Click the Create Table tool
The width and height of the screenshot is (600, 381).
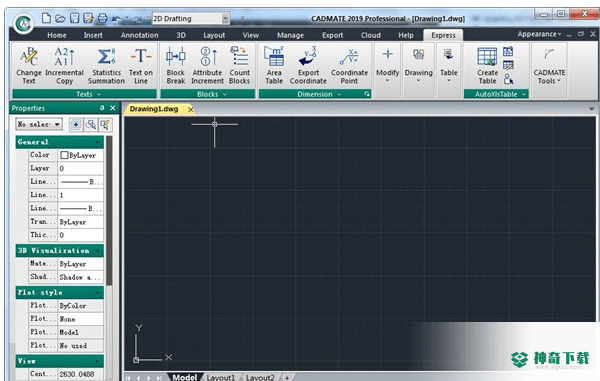[x=487, y=66]
